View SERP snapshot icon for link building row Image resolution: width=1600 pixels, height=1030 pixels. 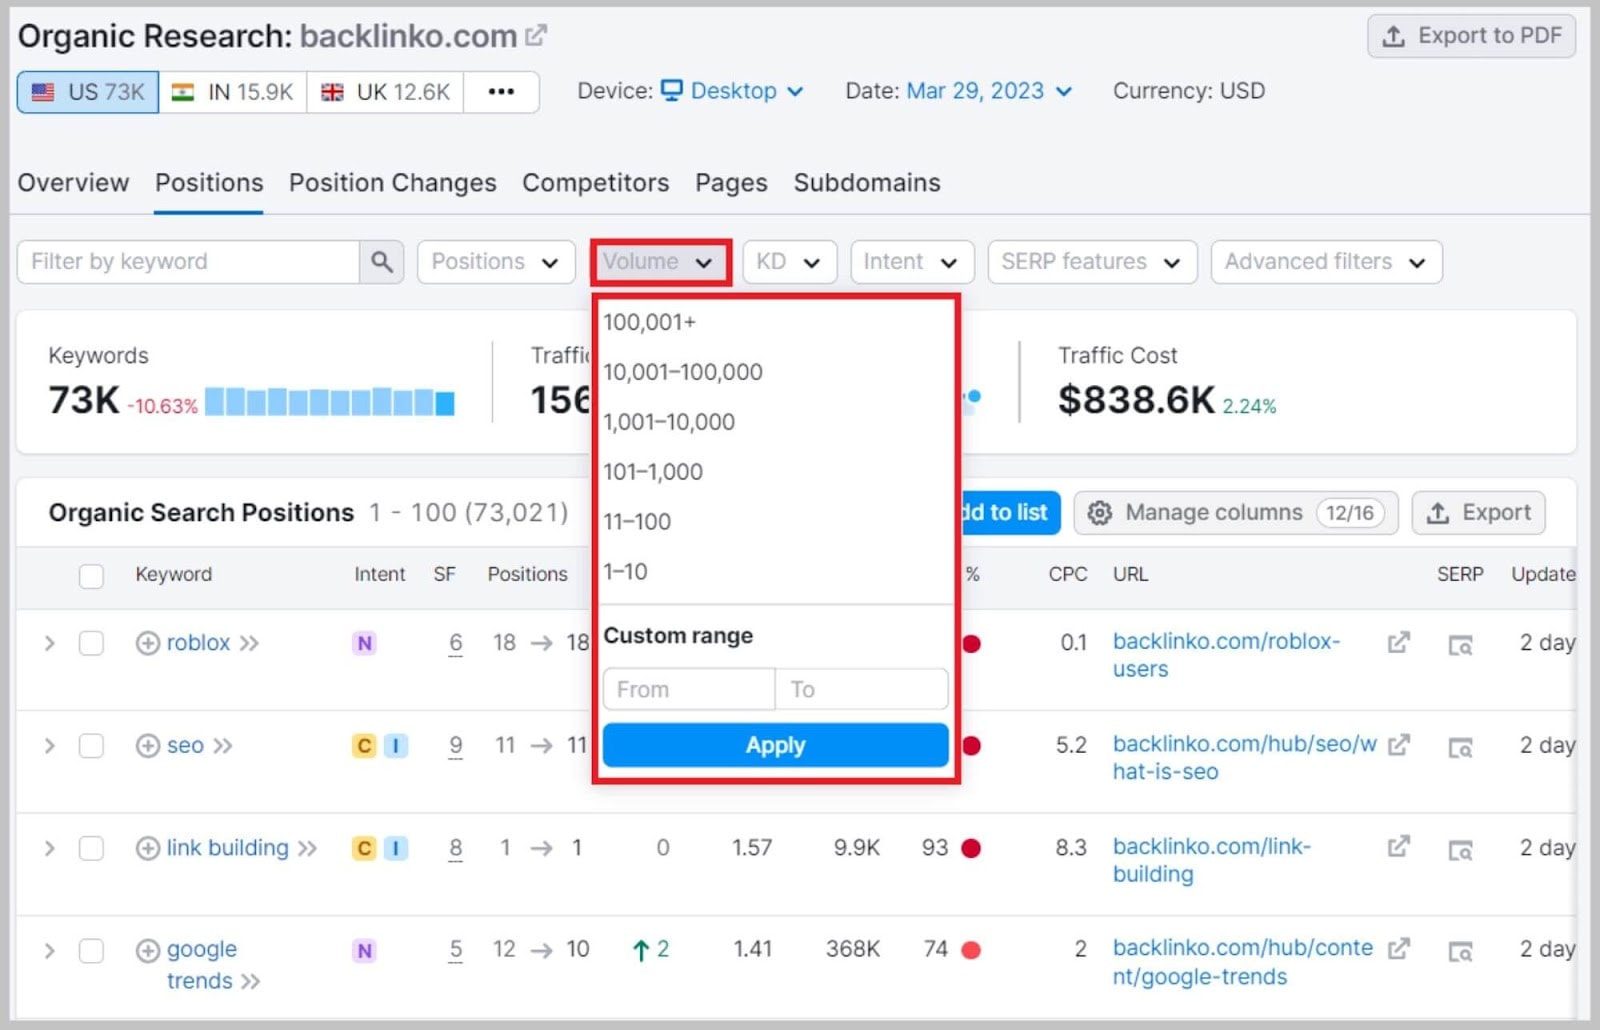1460,851
